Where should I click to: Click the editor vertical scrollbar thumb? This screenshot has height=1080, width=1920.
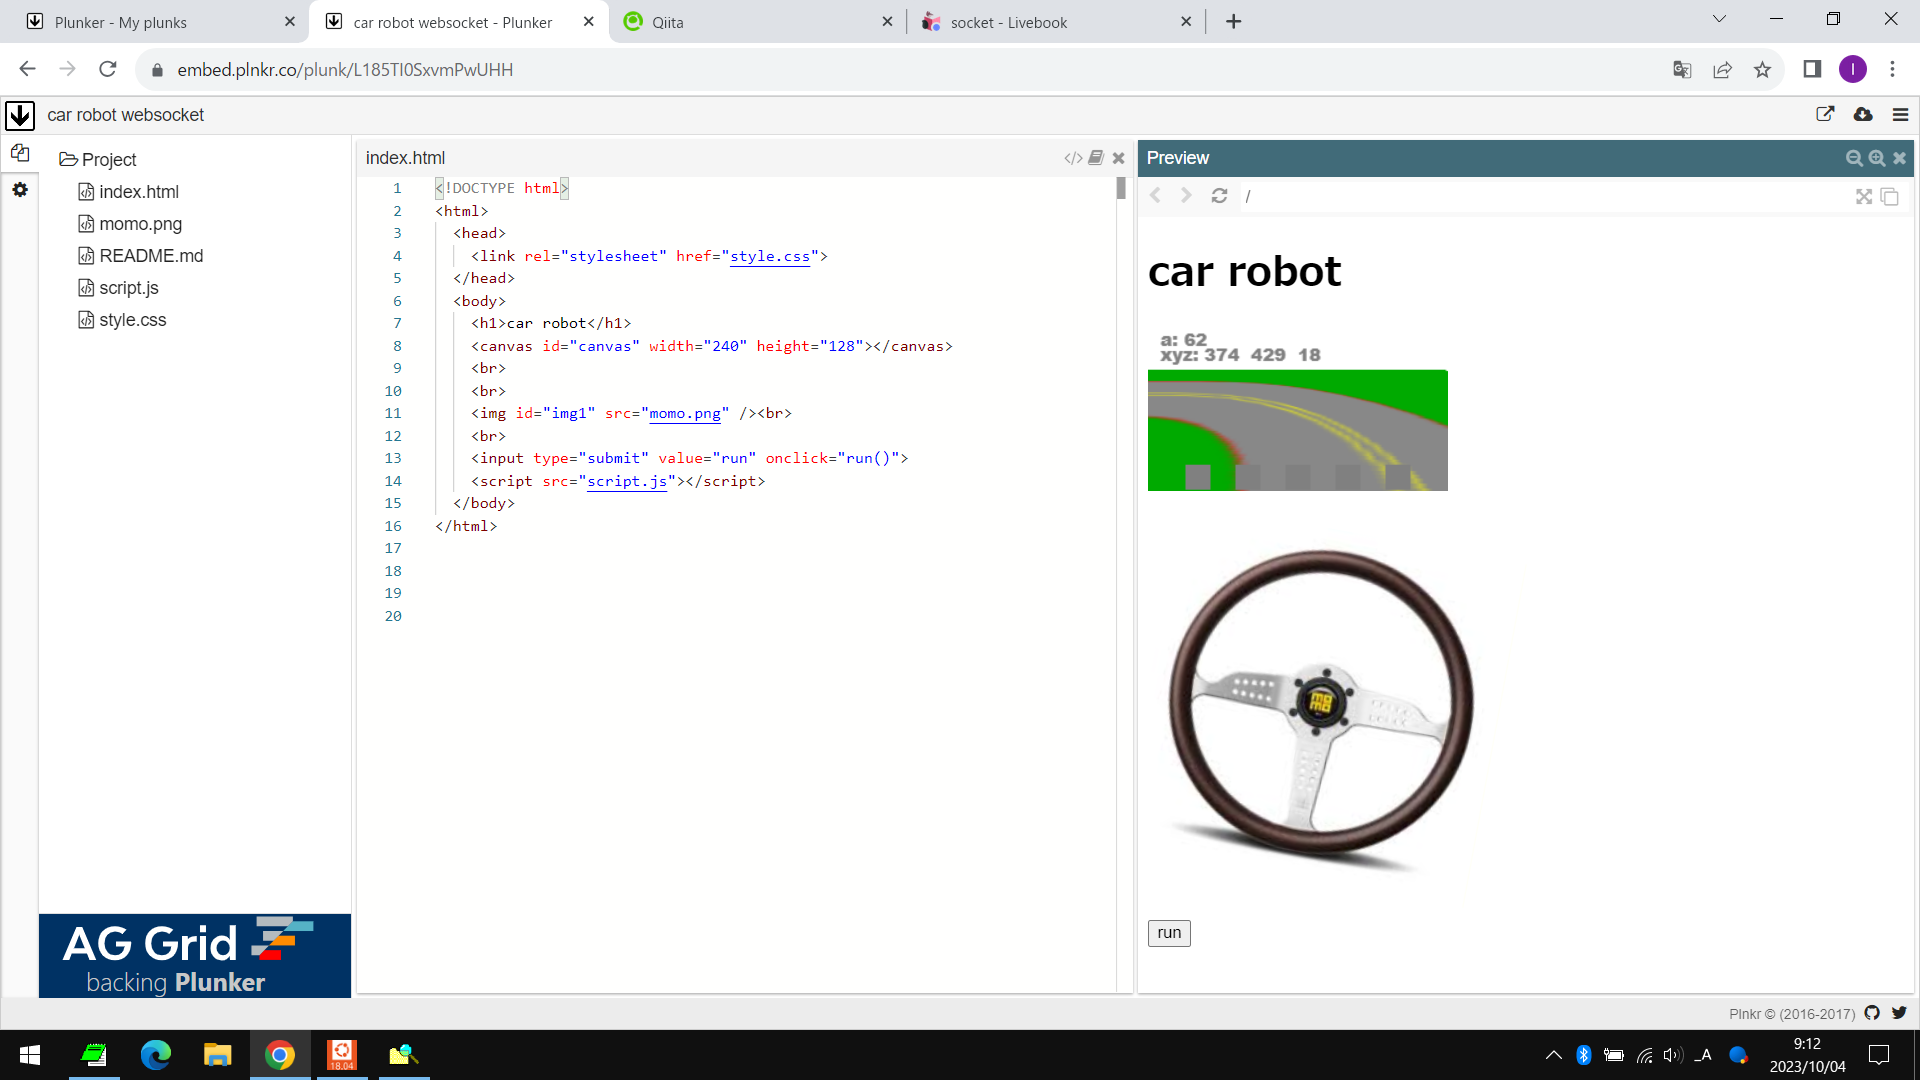click(1121, 188)
